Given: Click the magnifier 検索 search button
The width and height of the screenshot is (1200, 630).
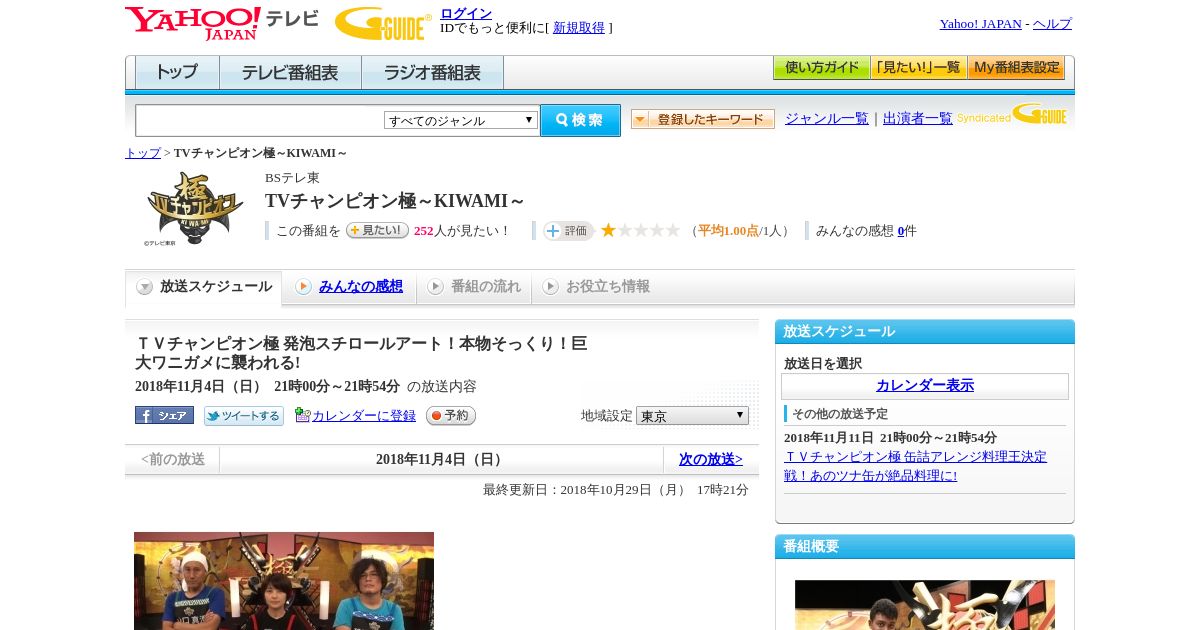Looking at the screenshot, I should tap(580, 120).
